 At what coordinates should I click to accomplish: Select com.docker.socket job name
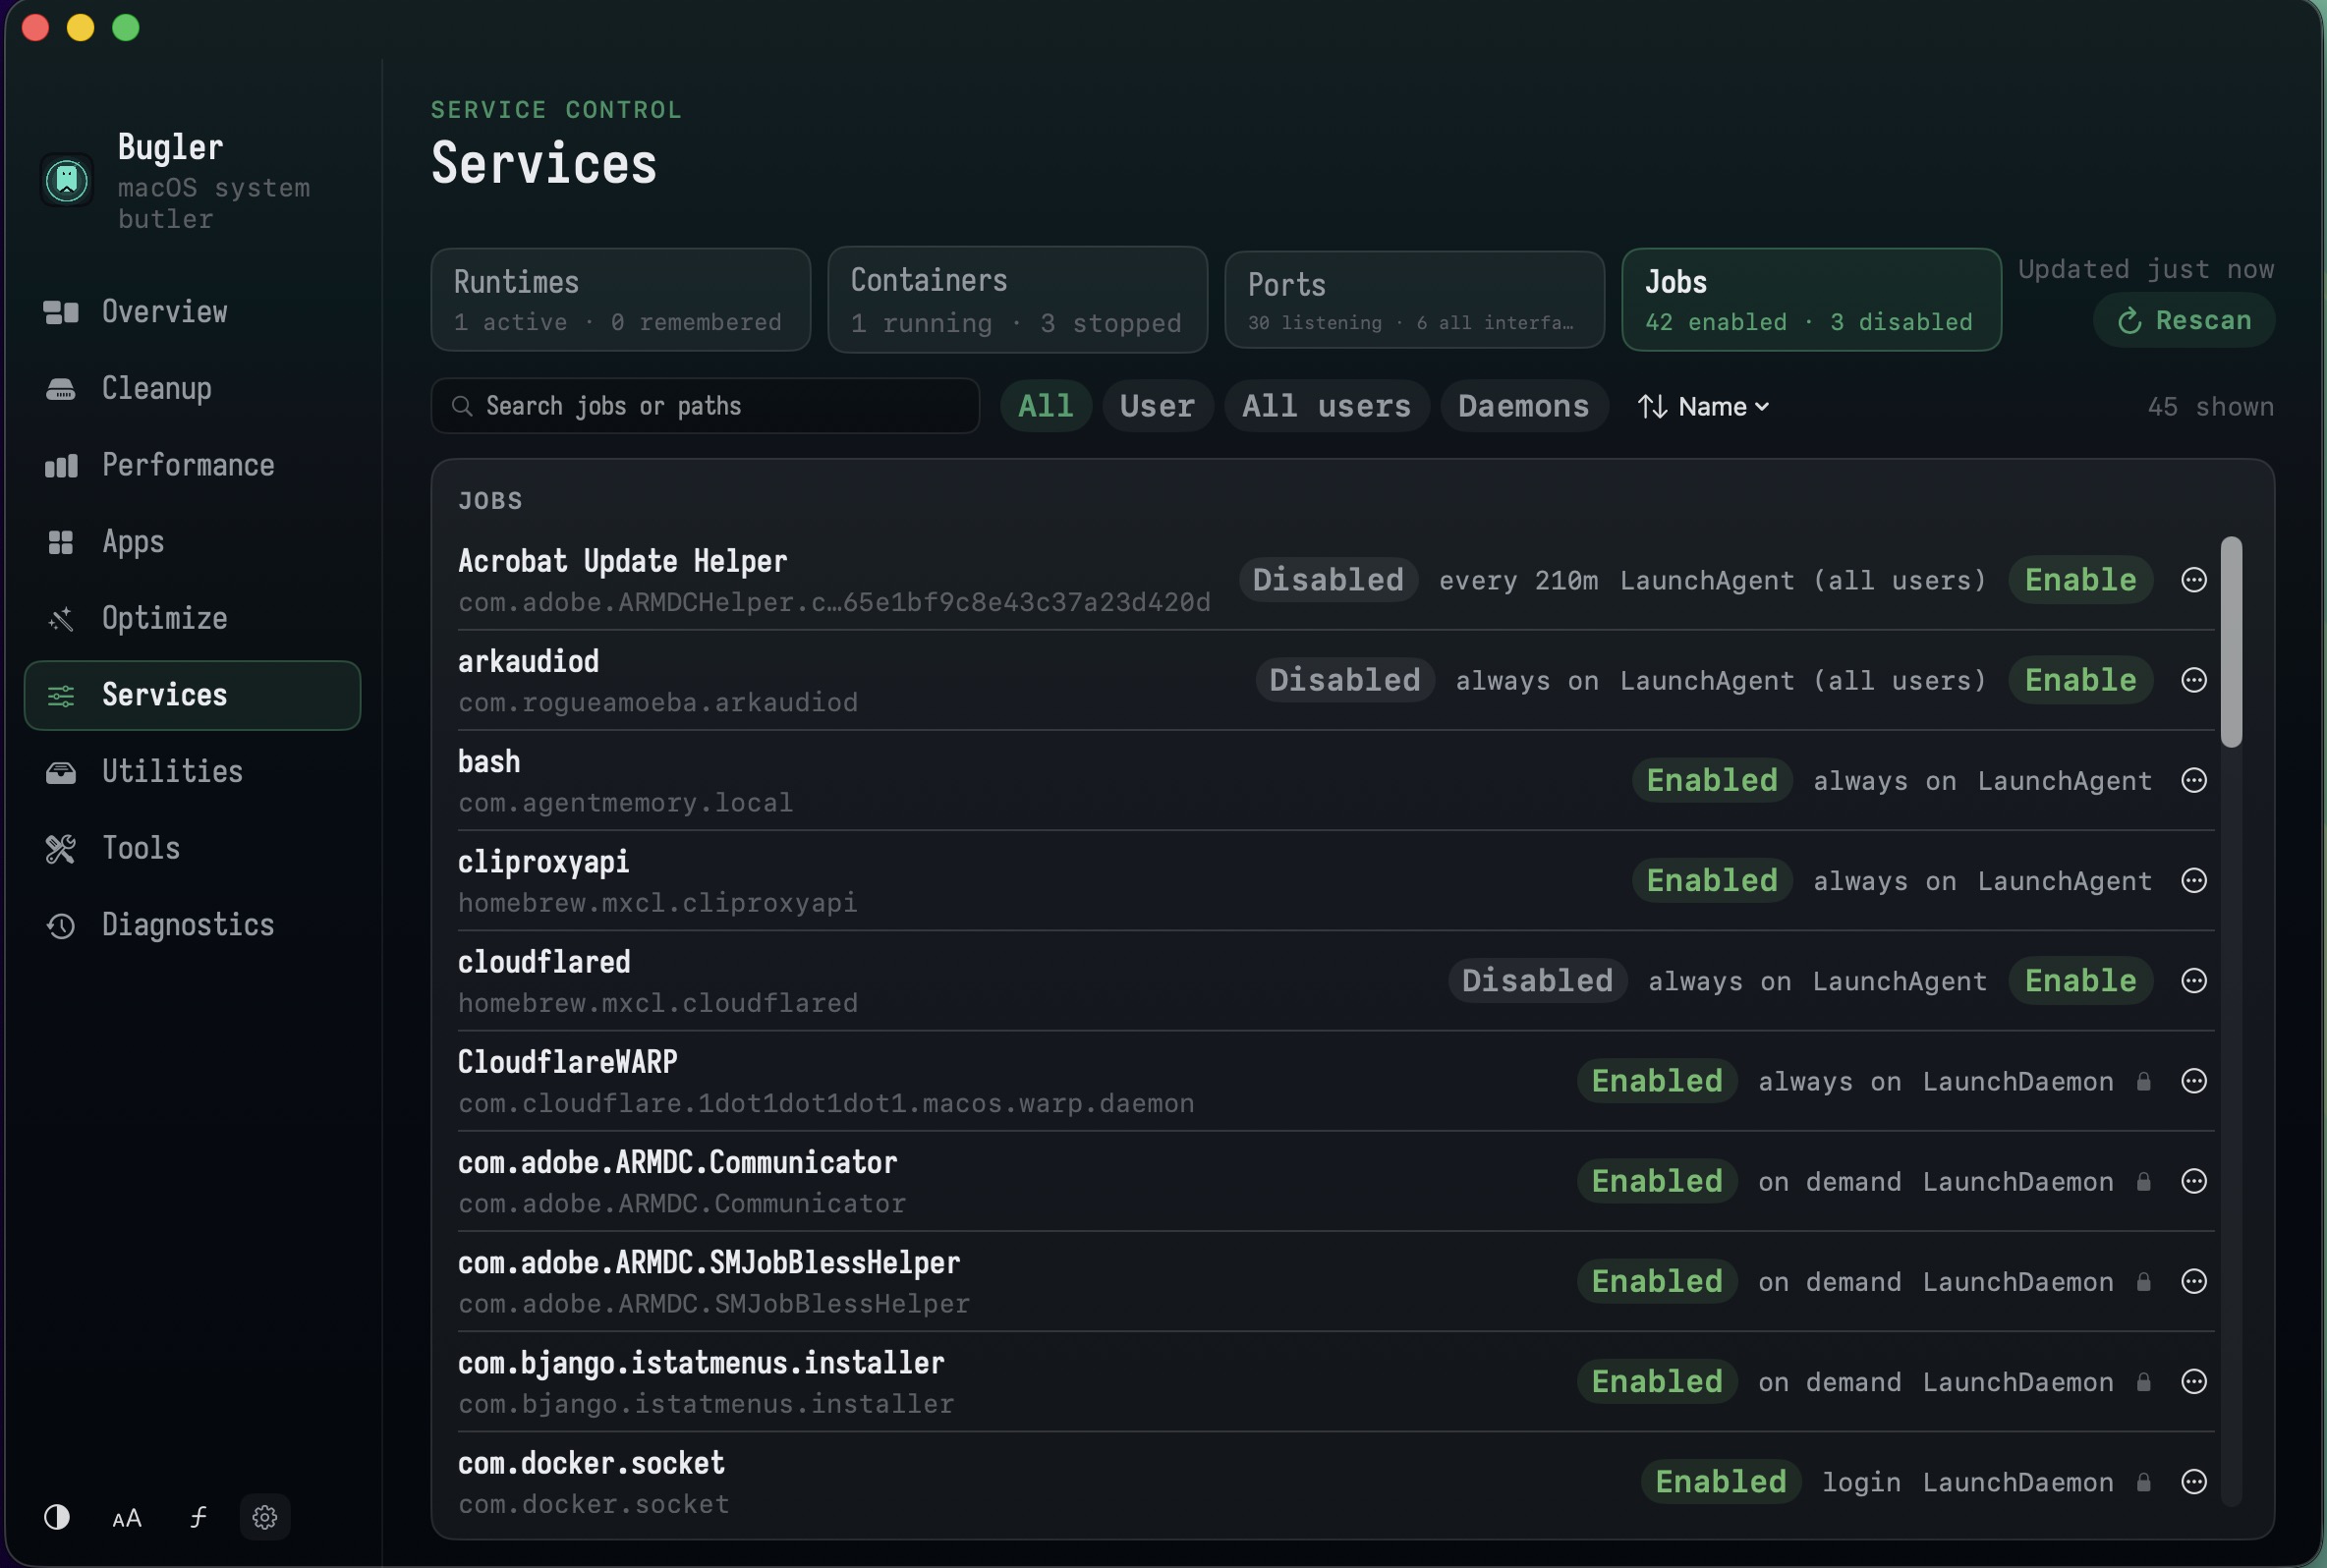coord(591,1463)
